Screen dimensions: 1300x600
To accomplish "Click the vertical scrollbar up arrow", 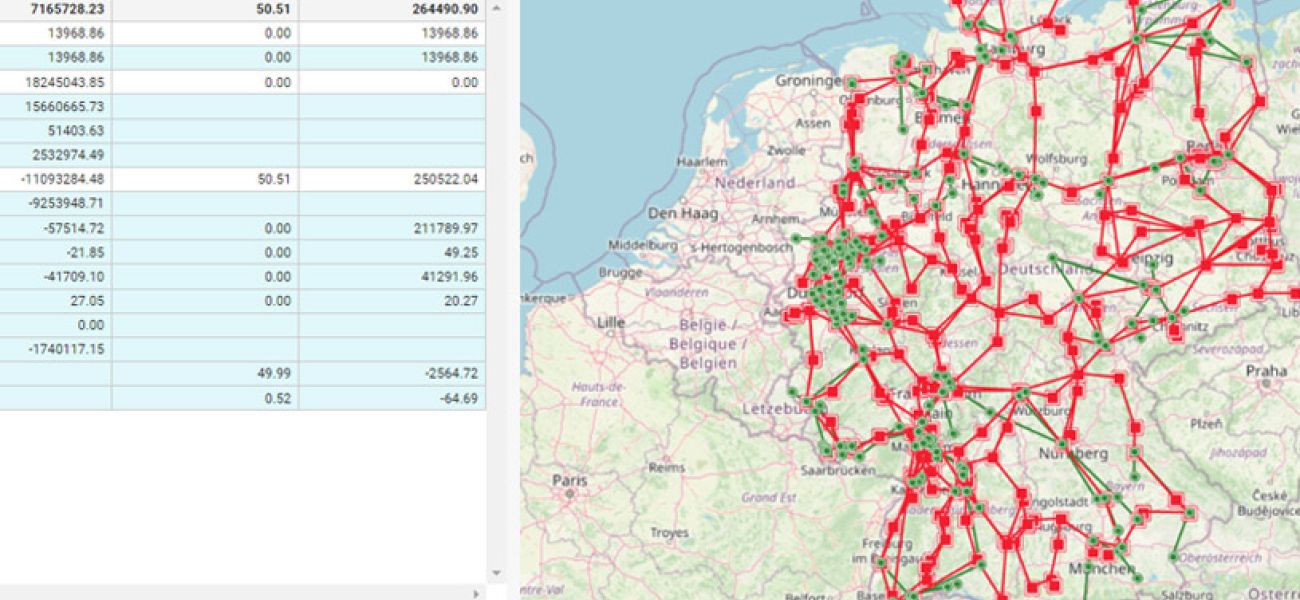I will pos(497,8).
